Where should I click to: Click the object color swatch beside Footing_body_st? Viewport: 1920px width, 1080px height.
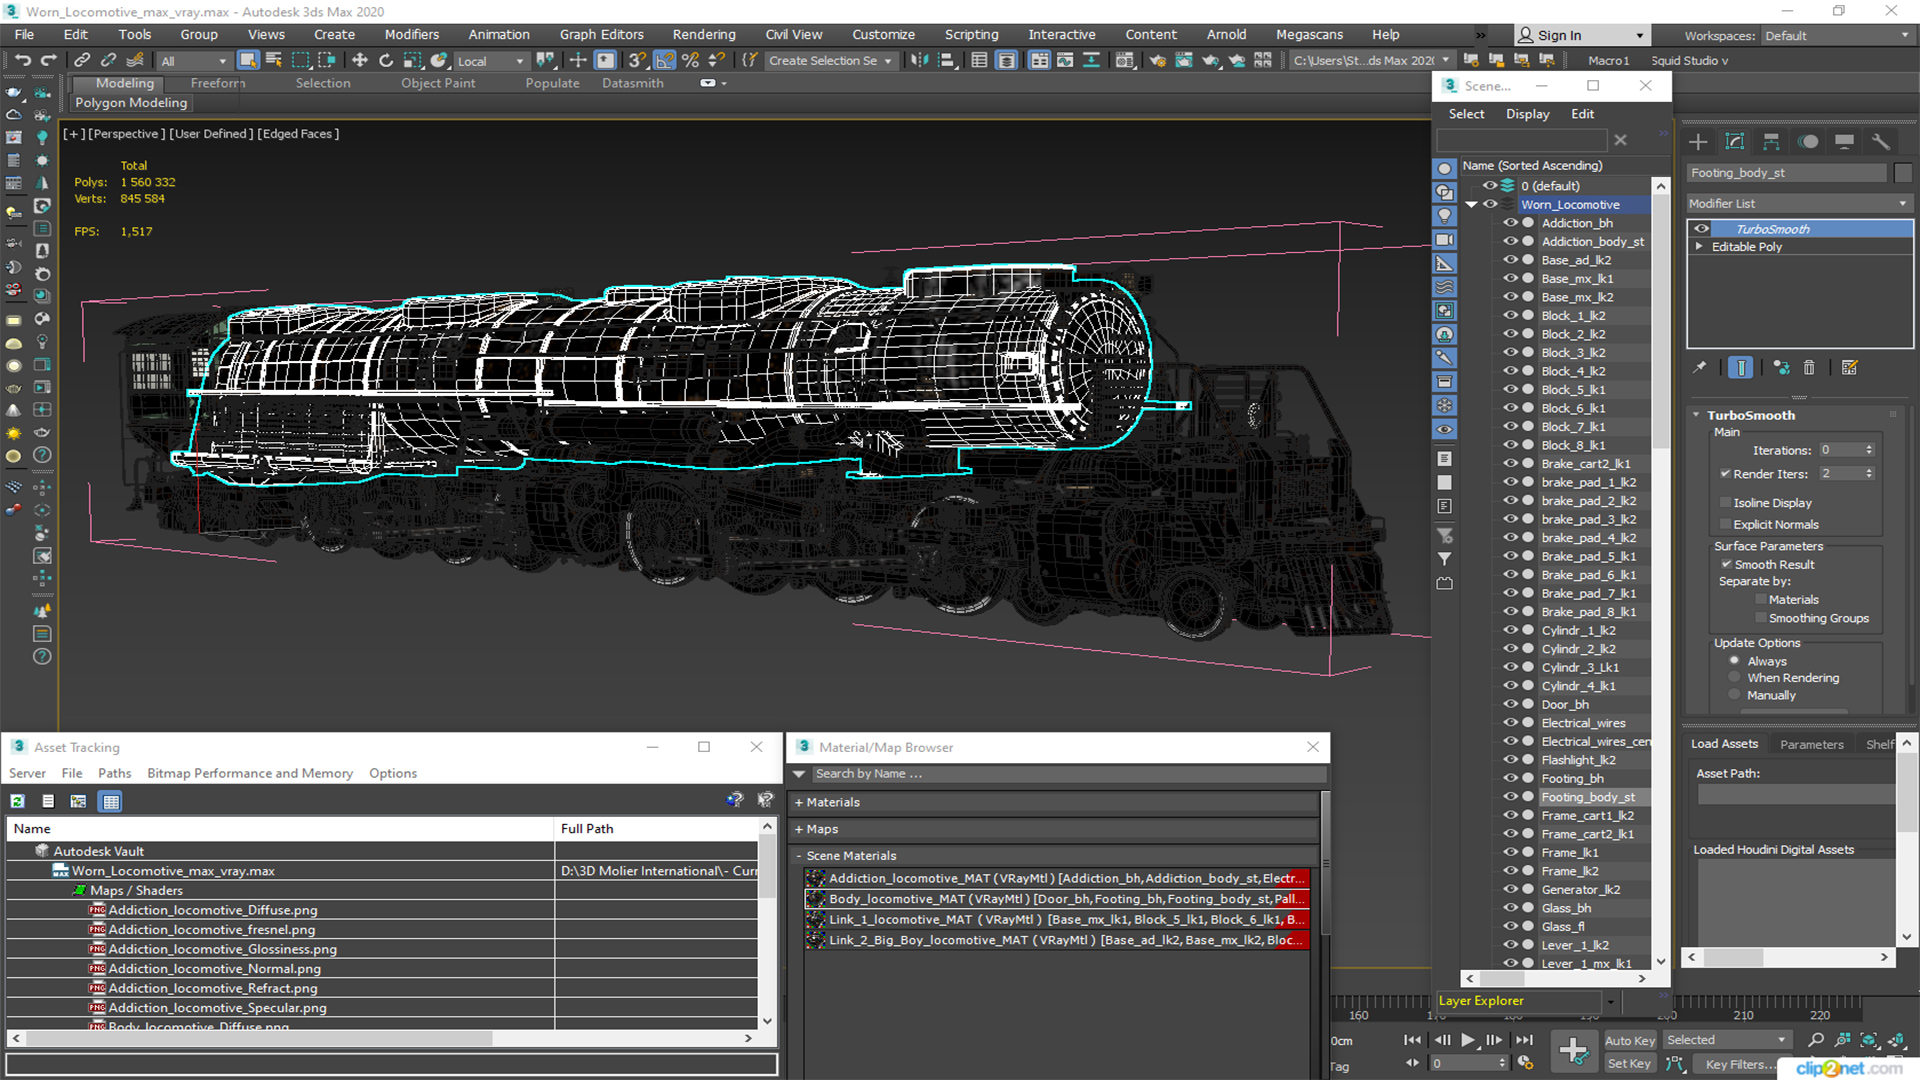(1902, 173)
